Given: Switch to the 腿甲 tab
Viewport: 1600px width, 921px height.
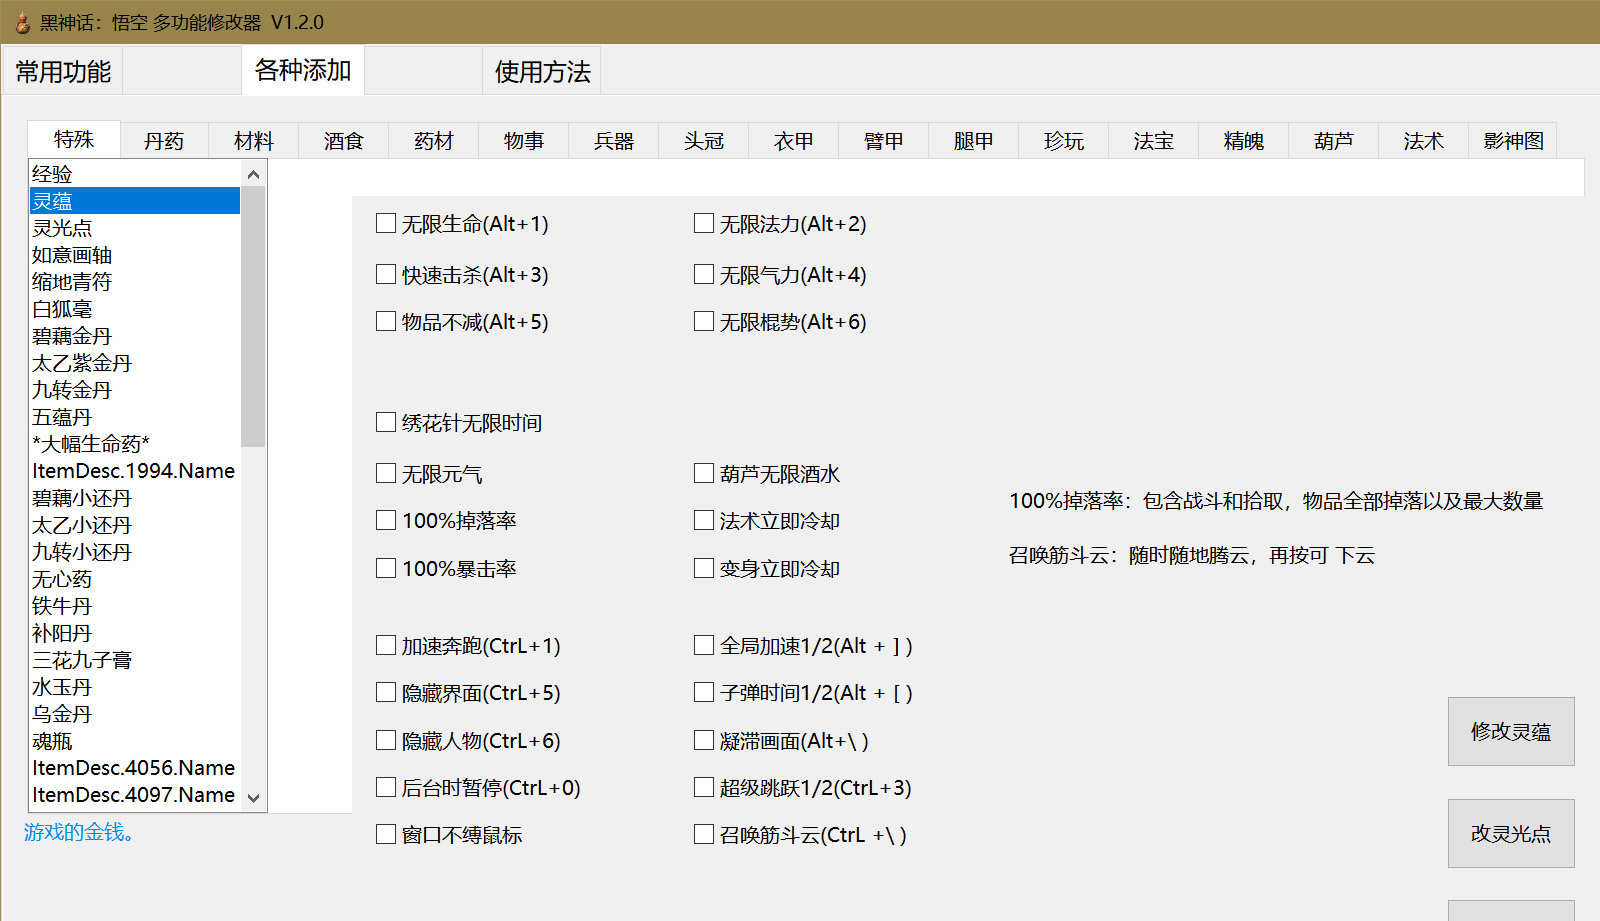Looking at the screenshot, I should coord(974,141).
